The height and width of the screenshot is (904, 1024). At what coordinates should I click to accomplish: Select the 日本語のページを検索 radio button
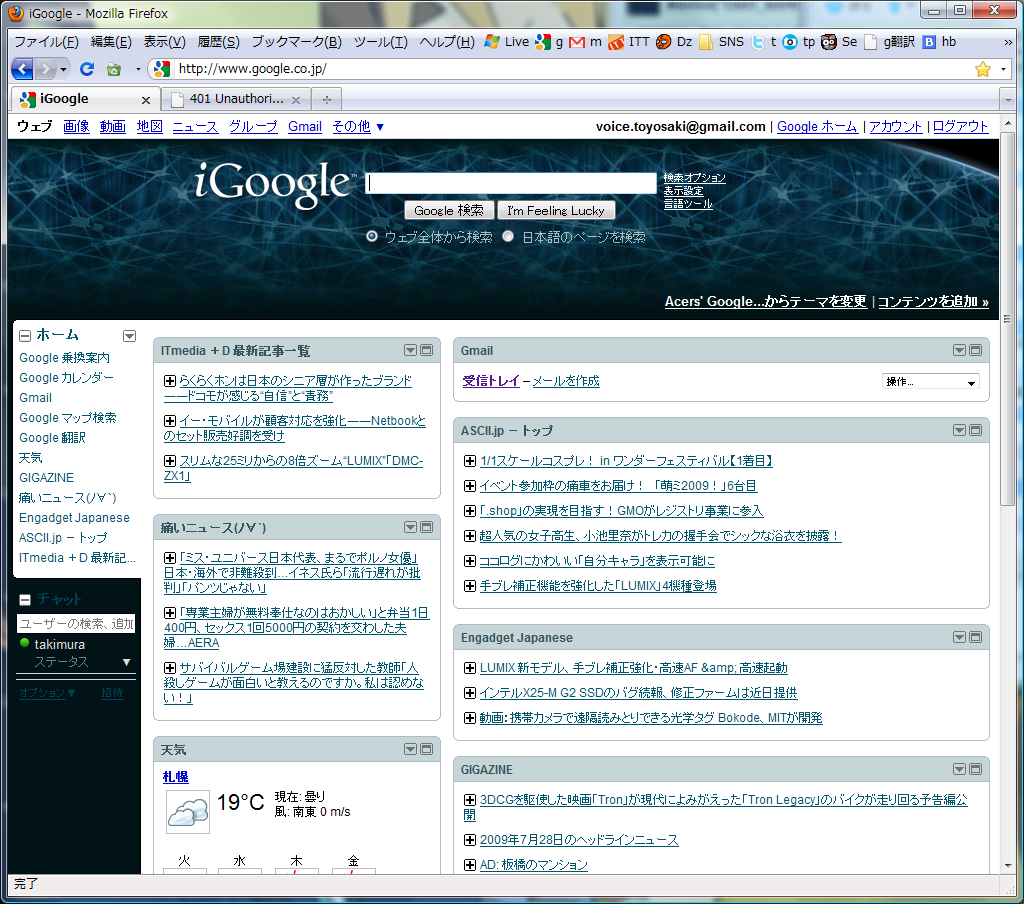(x=508, y=236)
